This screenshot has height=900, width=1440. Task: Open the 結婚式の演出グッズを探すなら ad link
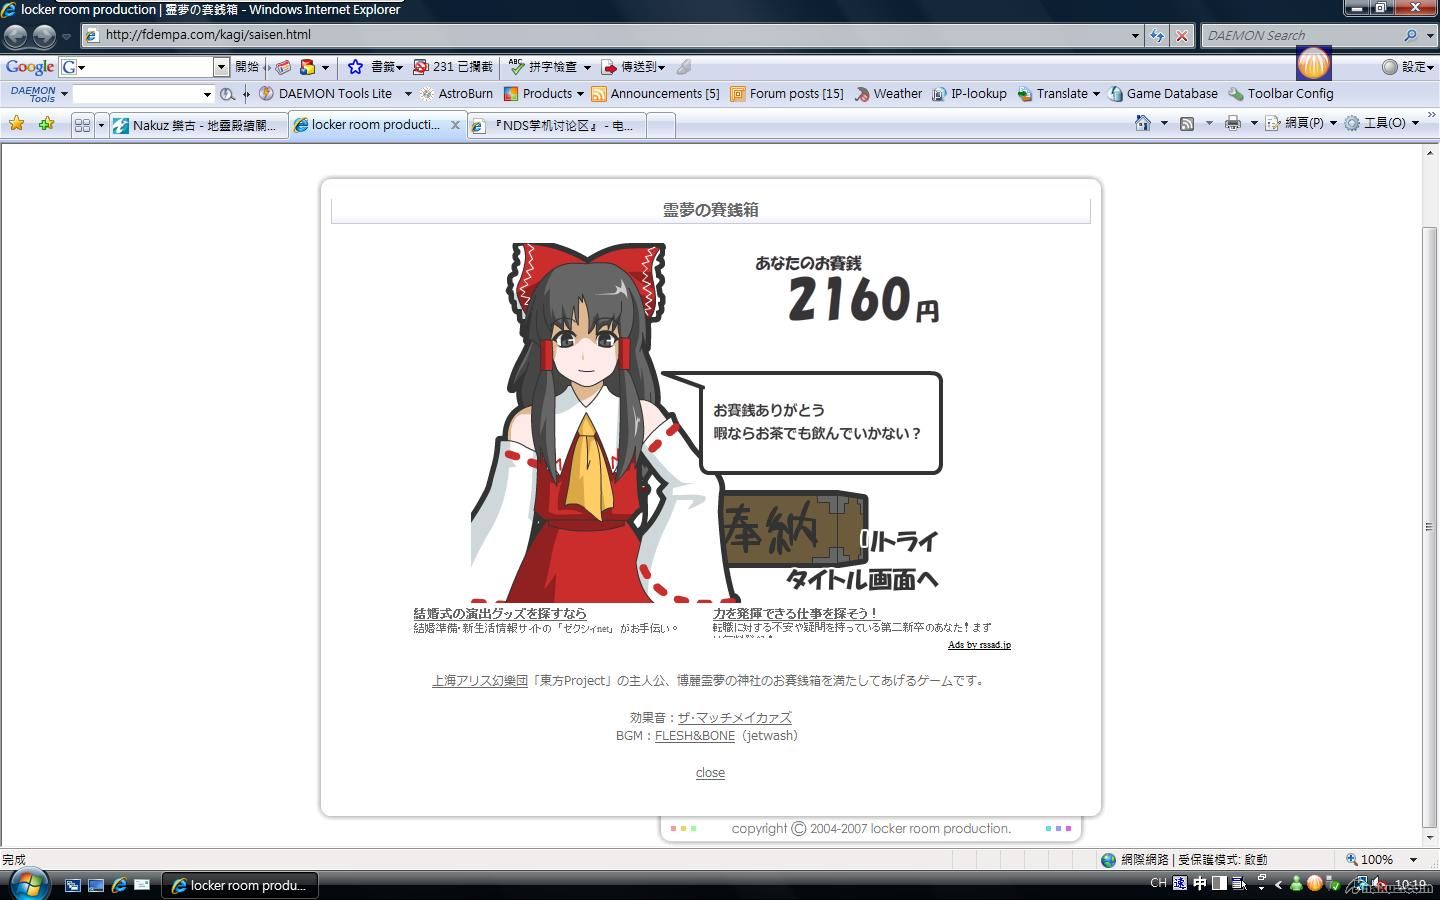point(500,613)
